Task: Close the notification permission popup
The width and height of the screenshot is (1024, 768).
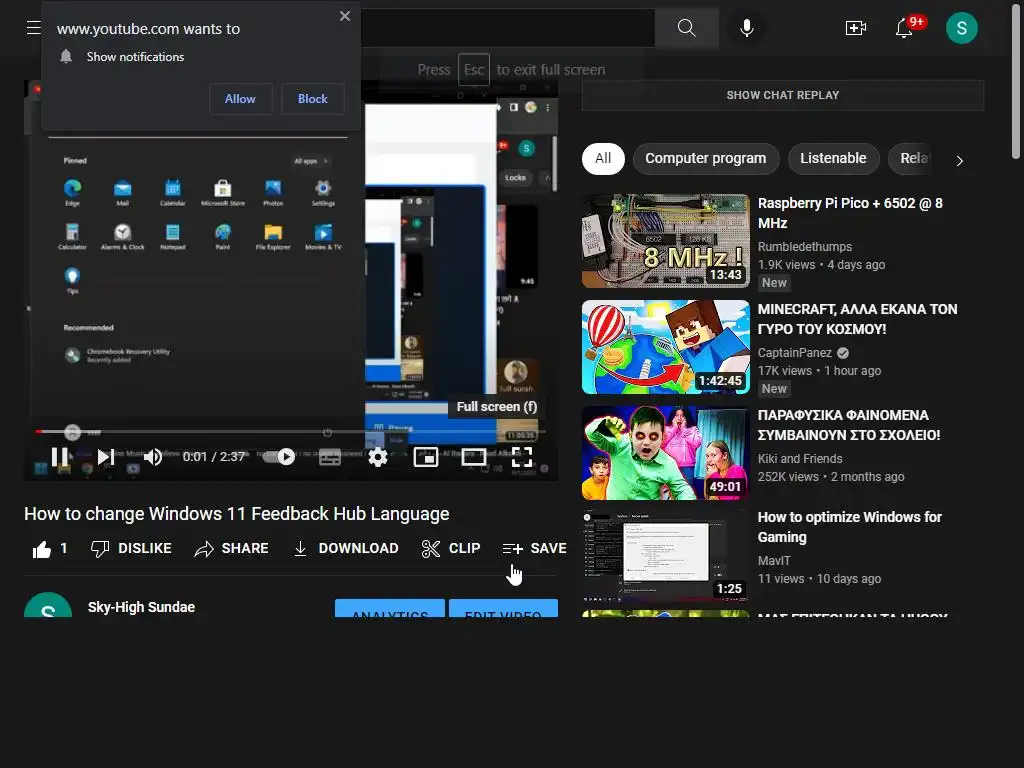Action: [345, 16]
